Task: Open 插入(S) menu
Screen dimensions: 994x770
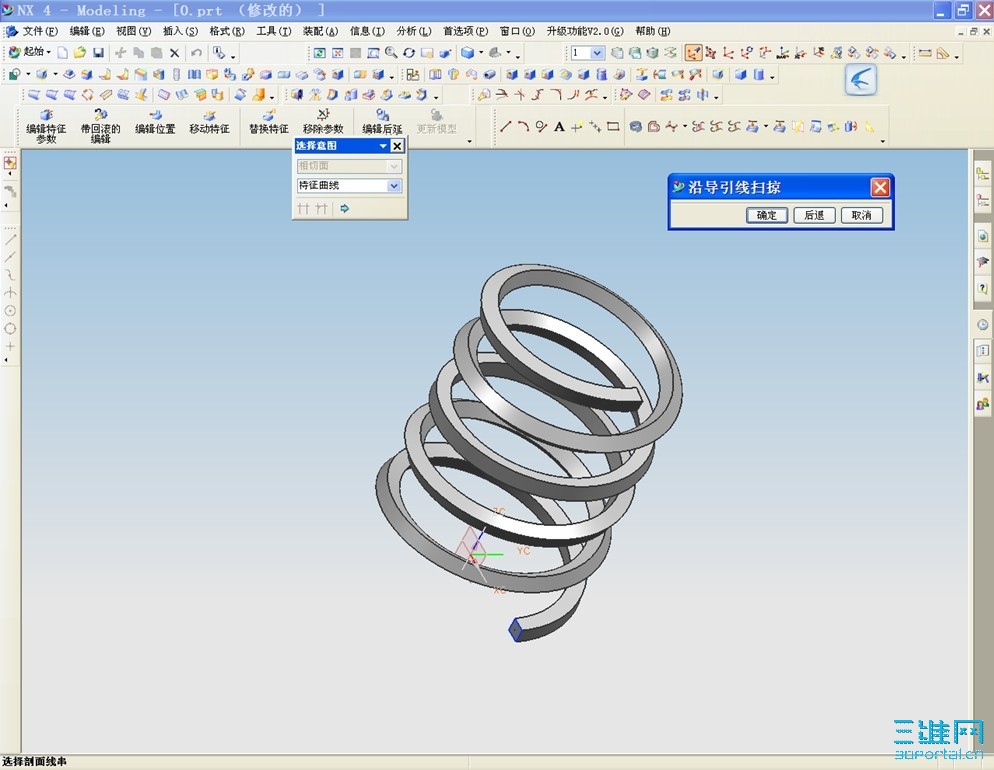Action: [x=181, y=31]
